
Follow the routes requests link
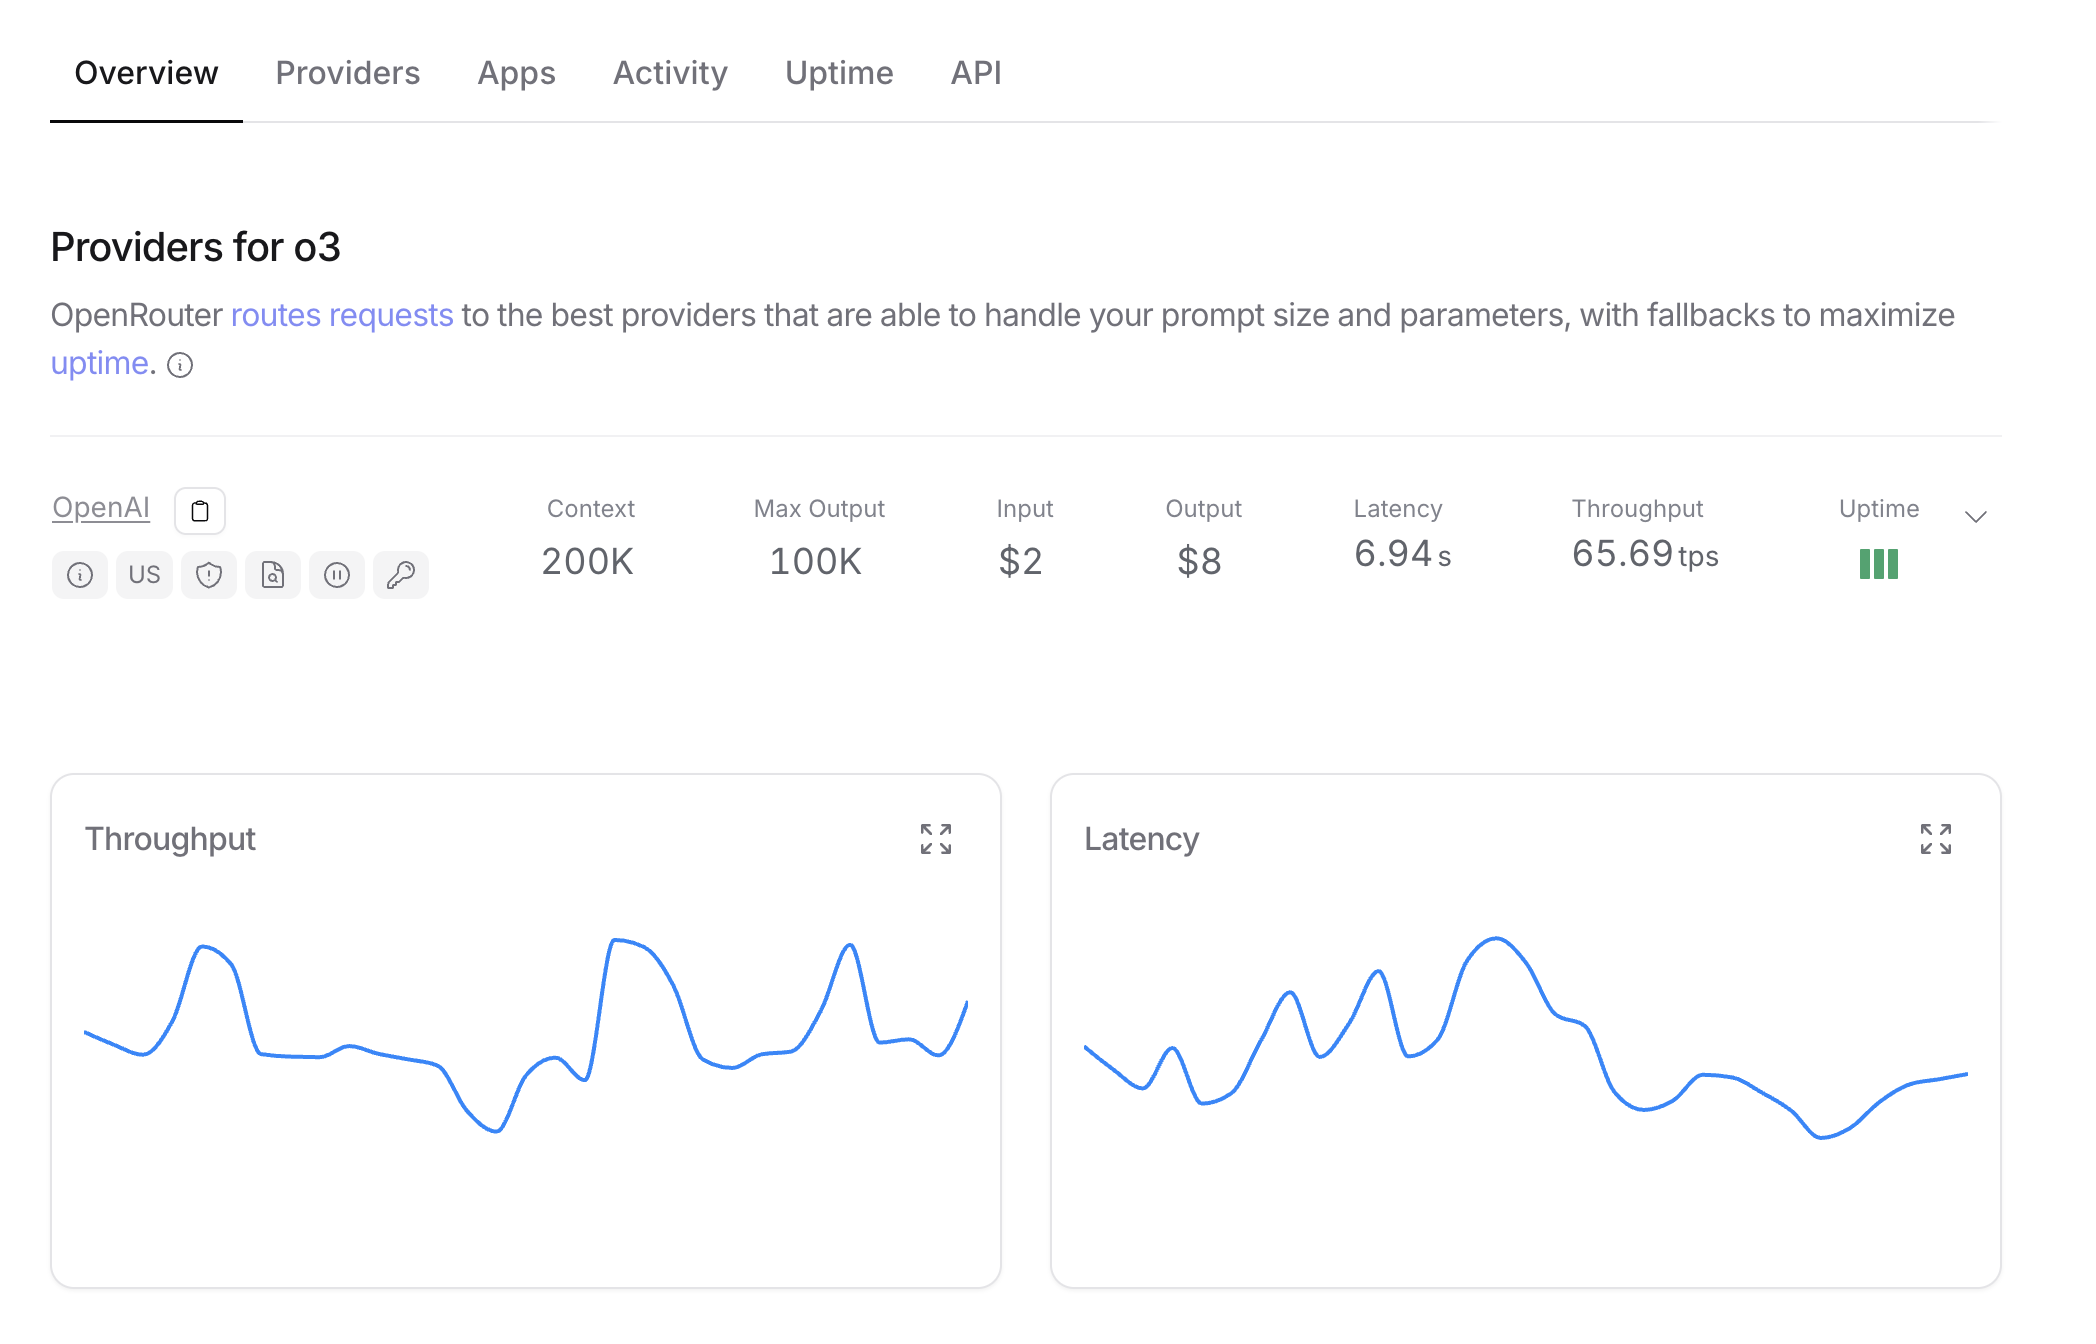(342, 315)
